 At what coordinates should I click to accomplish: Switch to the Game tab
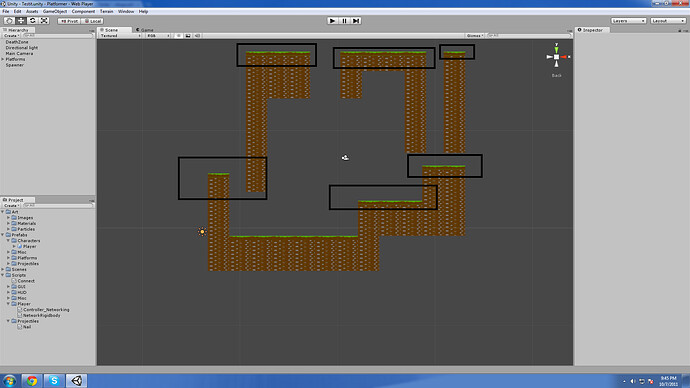[145, 30]
